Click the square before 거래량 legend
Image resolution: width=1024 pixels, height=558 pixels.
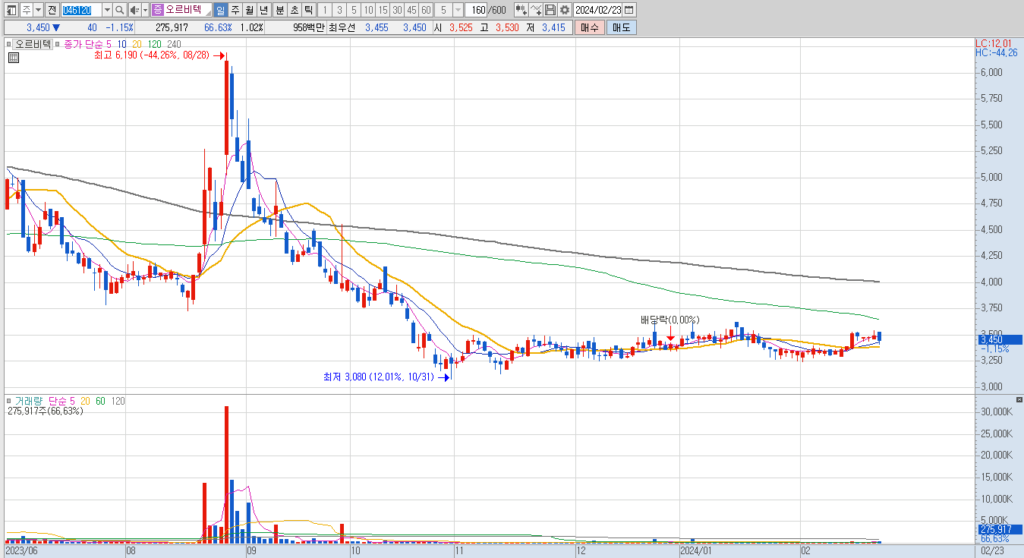coord(8,401)
